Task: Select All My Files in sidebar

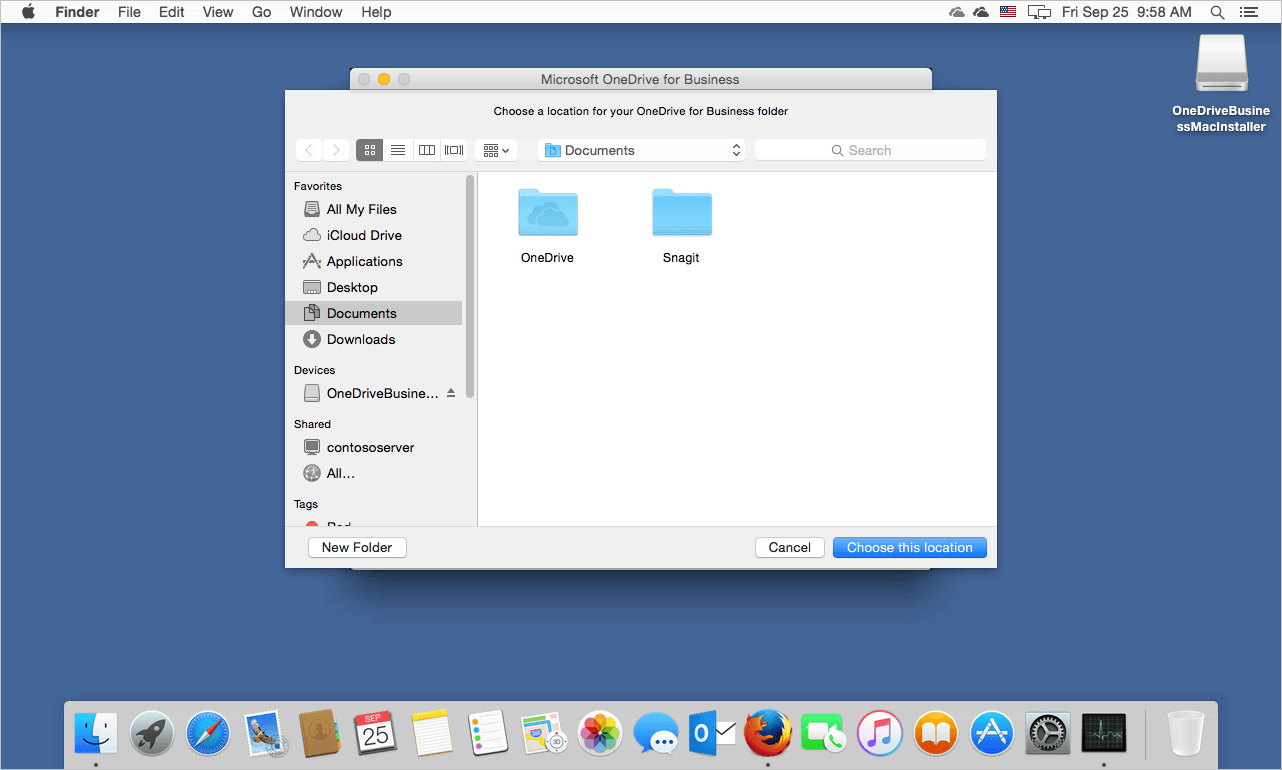Action: point(373,209)
